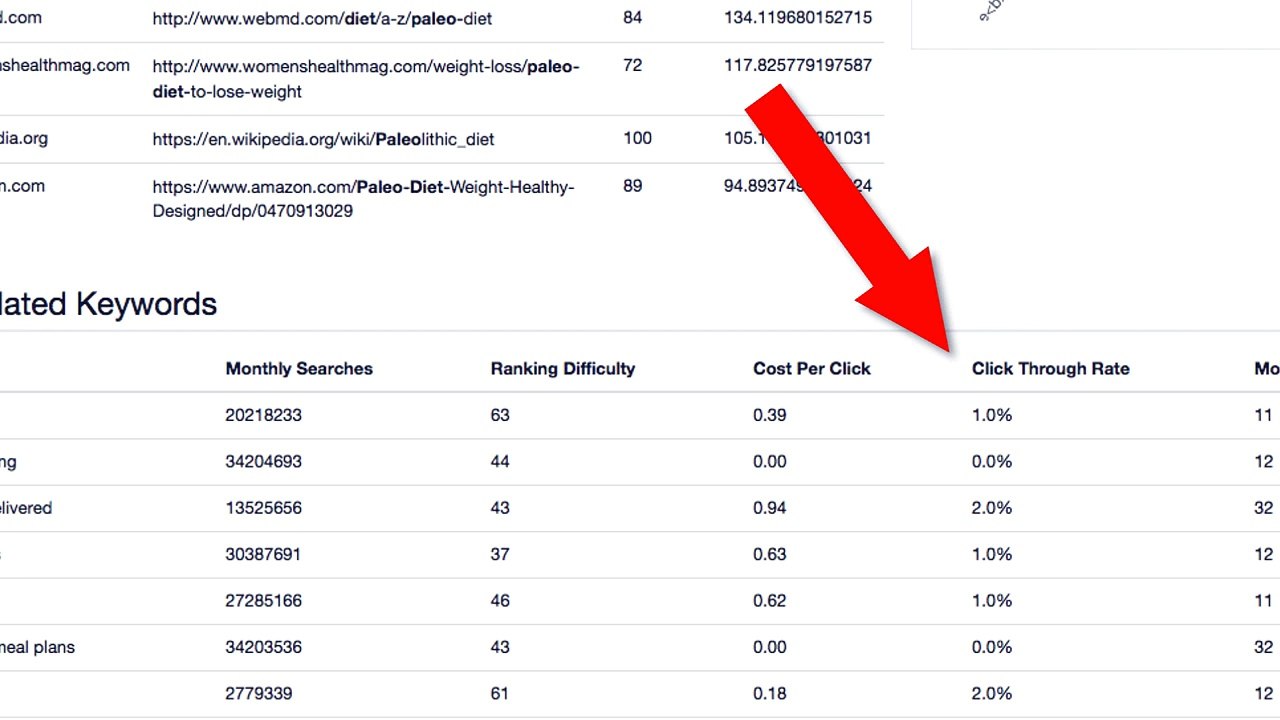The image size is (1280, 720).
Task: Sort by Click Through Rate column header
Action: coord(1051,368)
